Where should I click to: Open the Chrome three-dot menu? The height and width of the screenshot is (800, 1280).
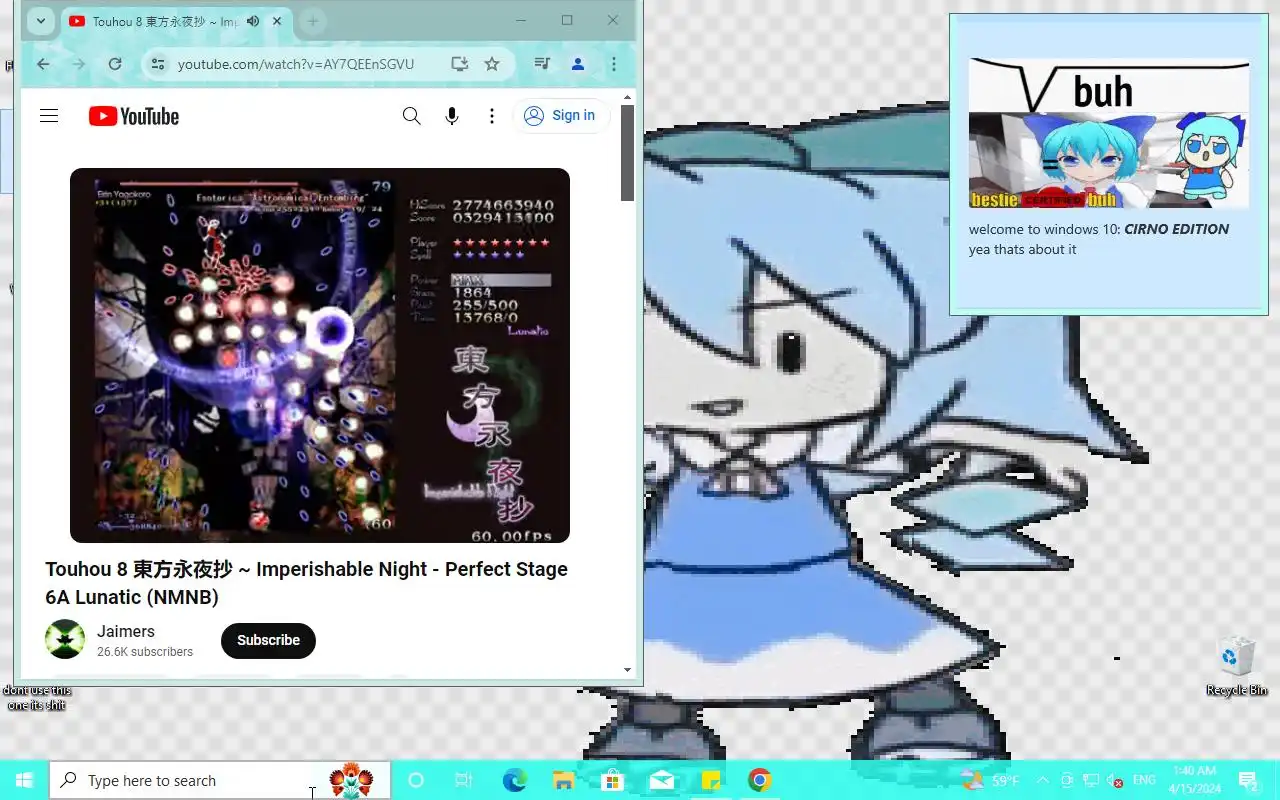[614, 64]
